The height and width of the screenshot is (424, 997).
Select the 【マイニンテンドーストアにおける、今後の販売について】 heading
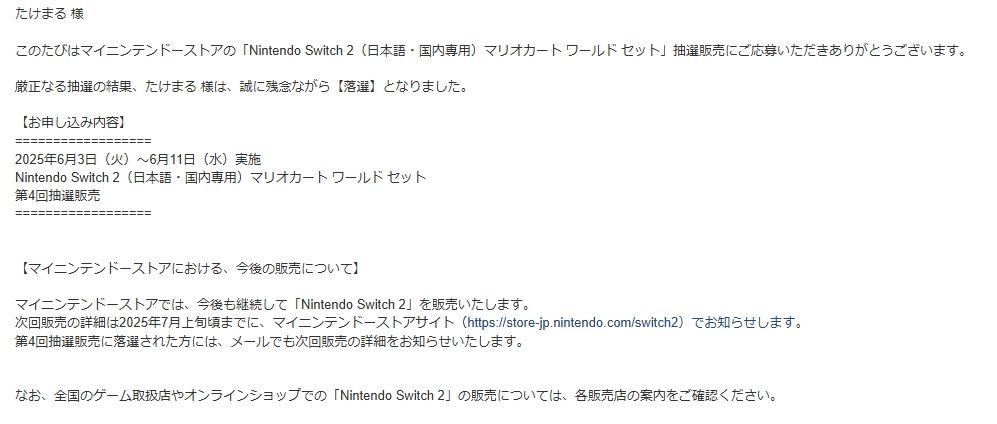coord(189,268)
